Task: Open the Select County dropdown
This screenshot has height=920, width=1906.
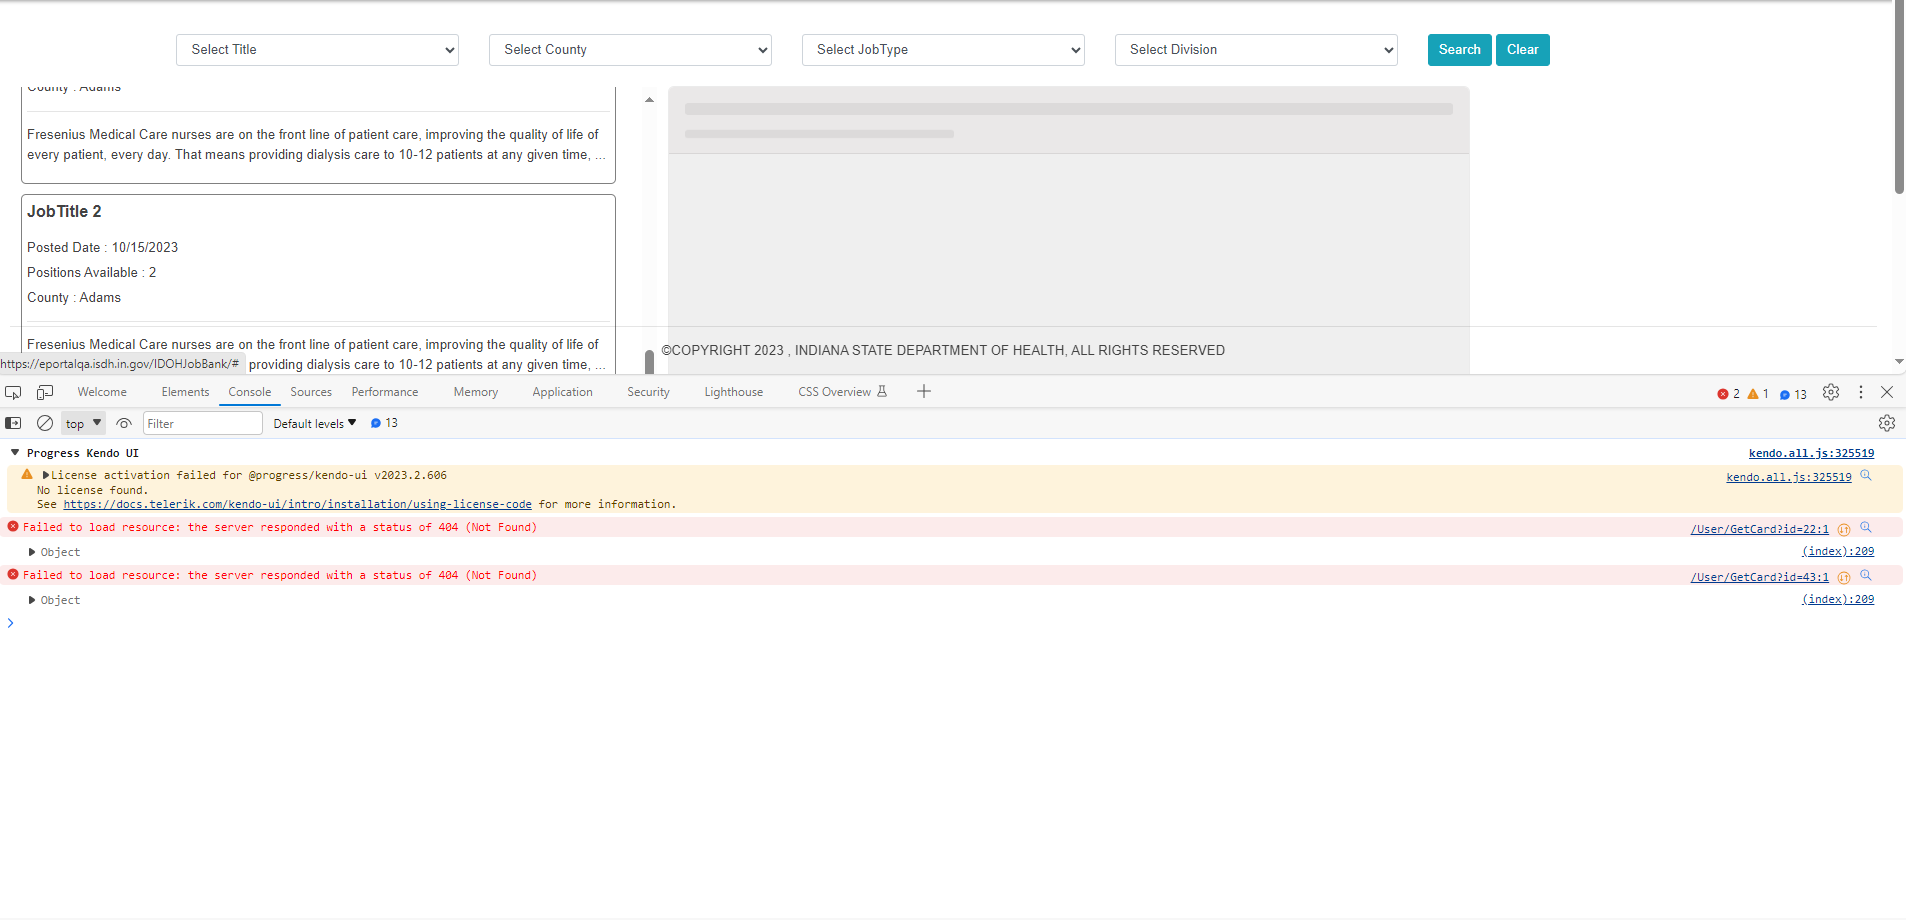Action: [x=630, y=50]
